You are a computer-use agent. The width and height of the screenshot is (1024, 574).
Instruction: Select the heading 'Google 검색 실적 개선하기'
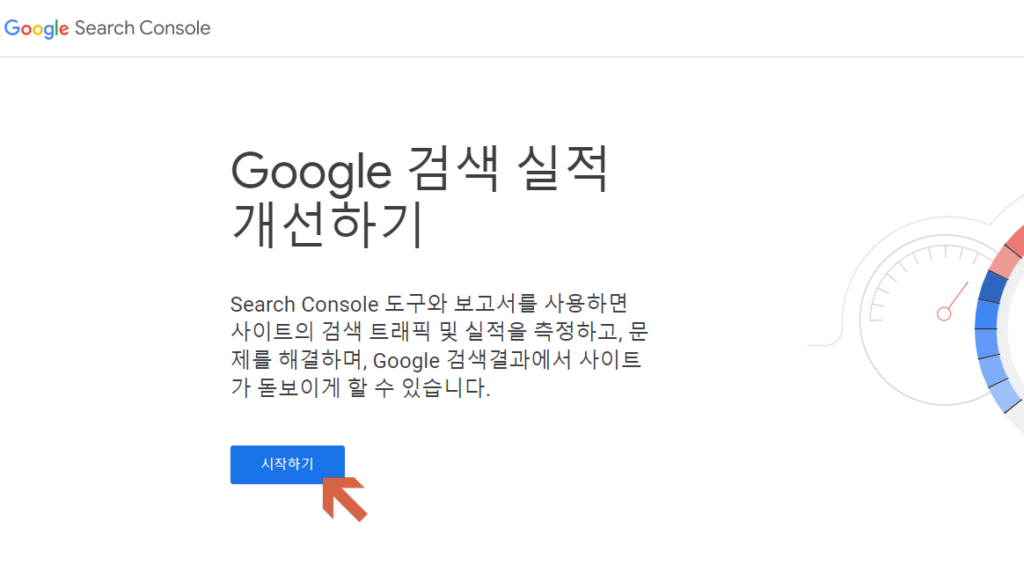pos(420,197)
